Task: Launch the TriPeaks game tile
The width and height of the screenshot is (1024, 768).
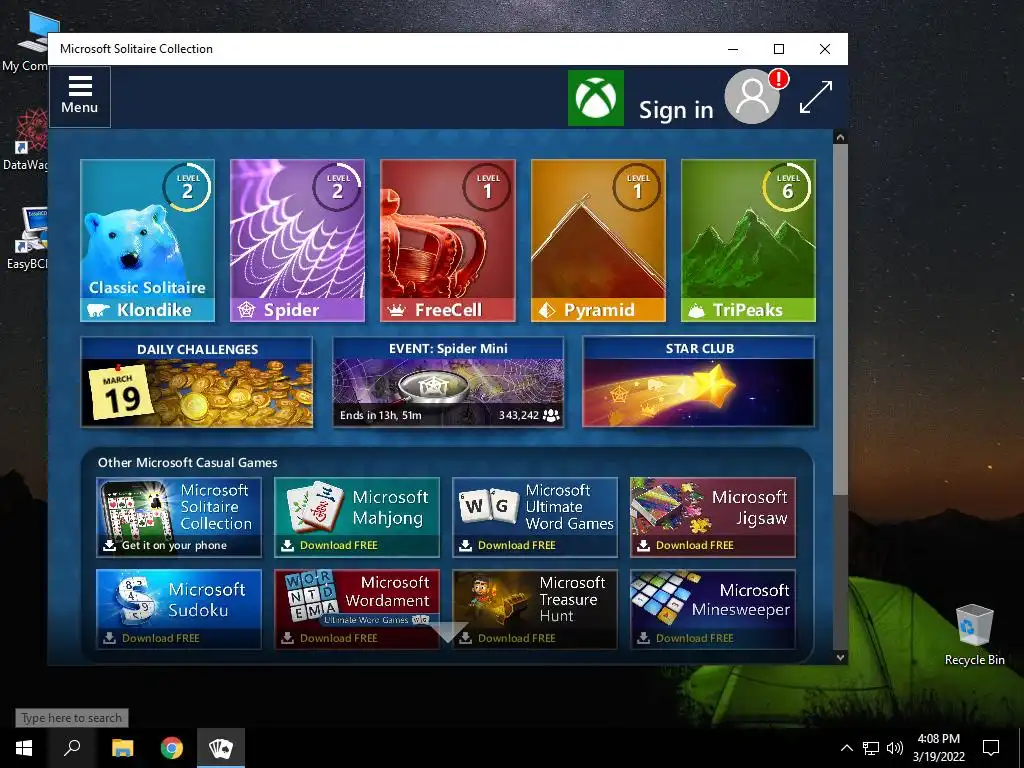Action: [x=748, y=240]
